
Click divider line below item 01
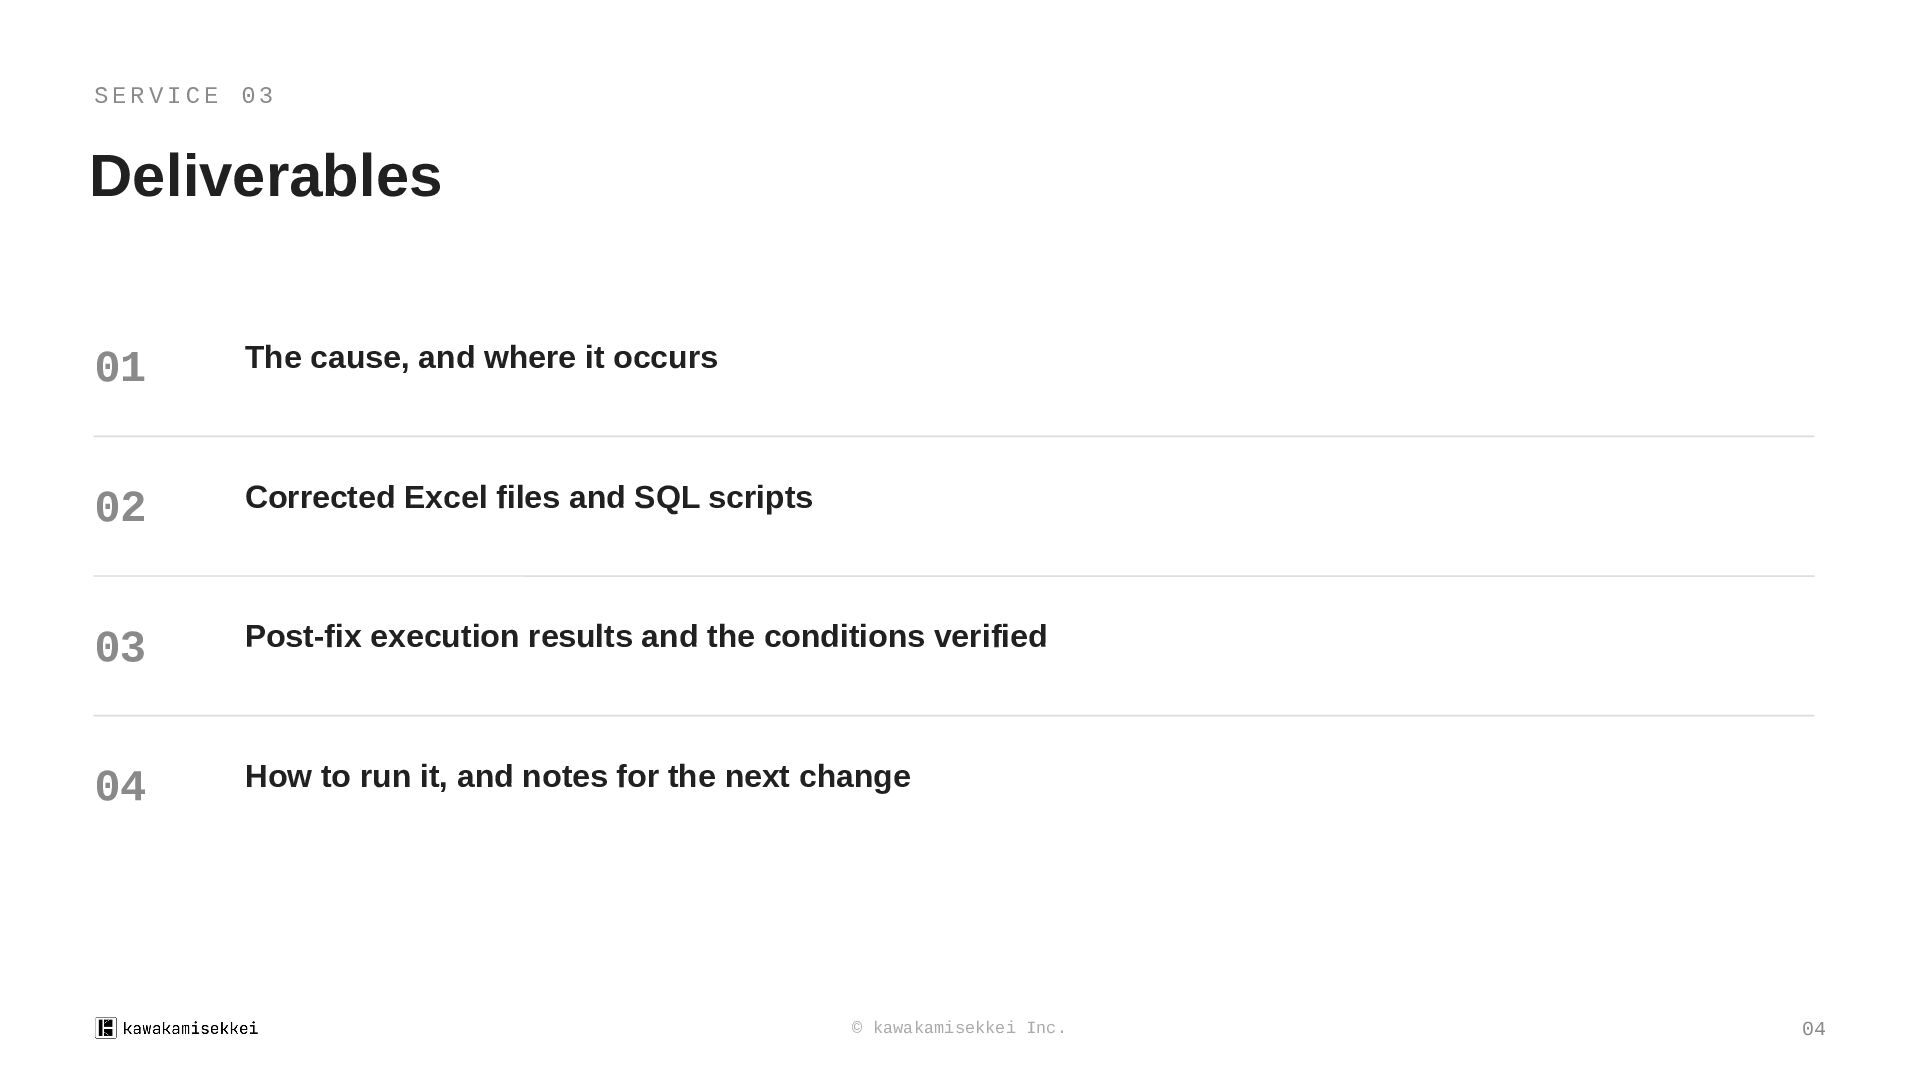(x=954, y=436)
